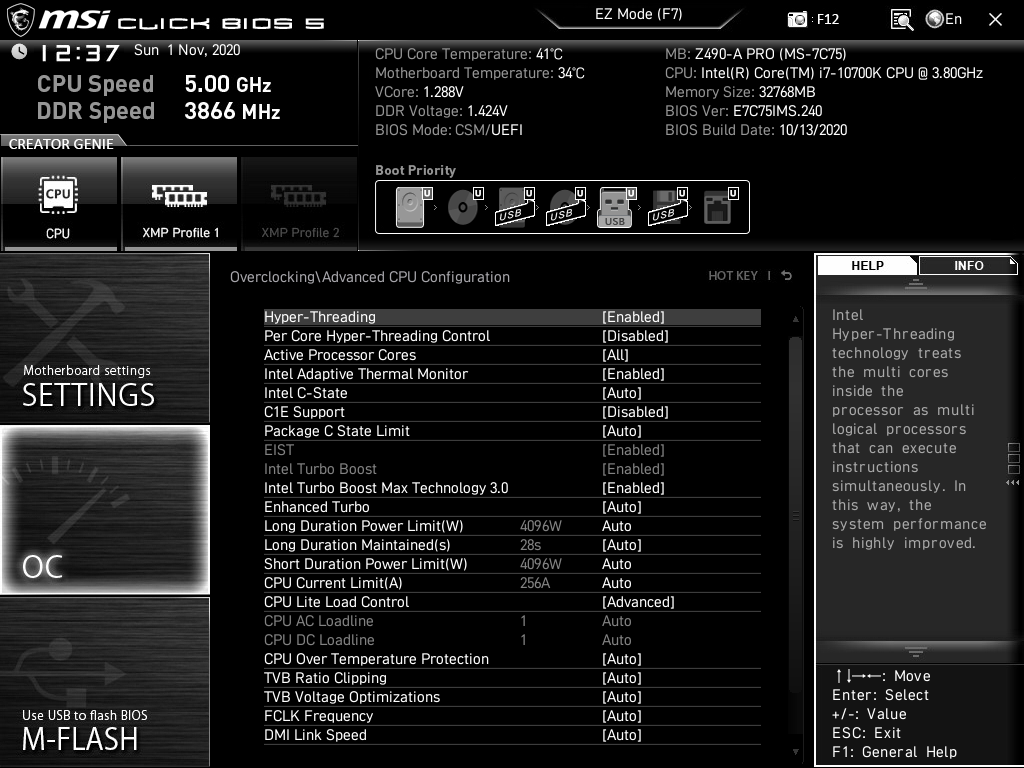Take a screenshot with the F12 camera icon
This screenshot has height=768, width=1024.
797,20
